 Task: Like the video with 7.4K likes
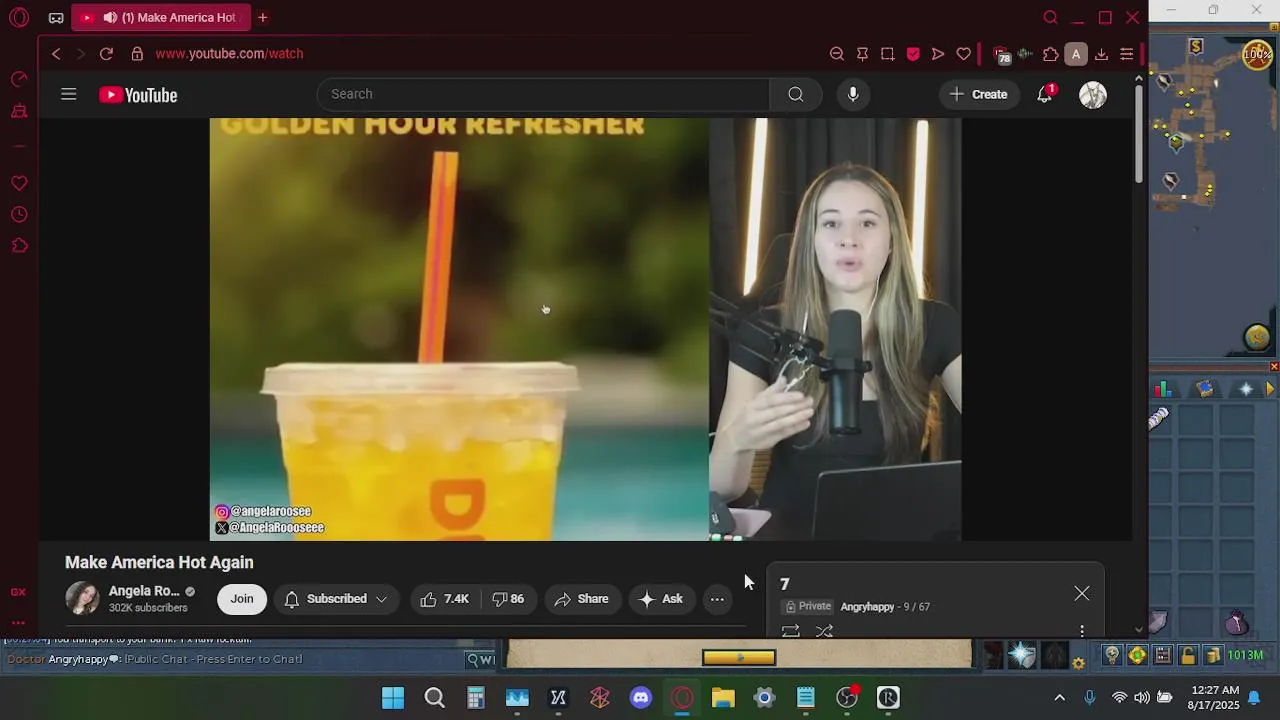click(444, 599)
